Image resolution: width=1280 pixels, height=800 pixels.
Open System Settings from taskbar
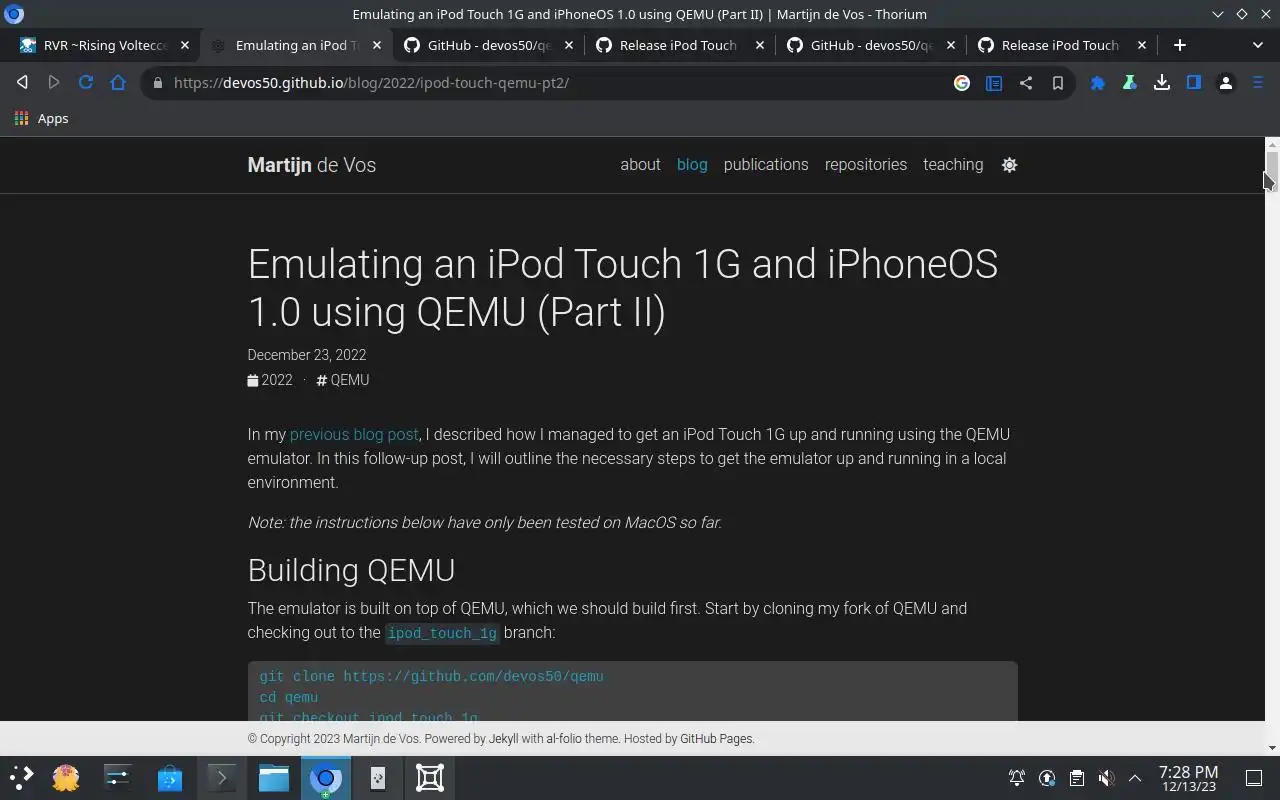click(x=118, y=778)
